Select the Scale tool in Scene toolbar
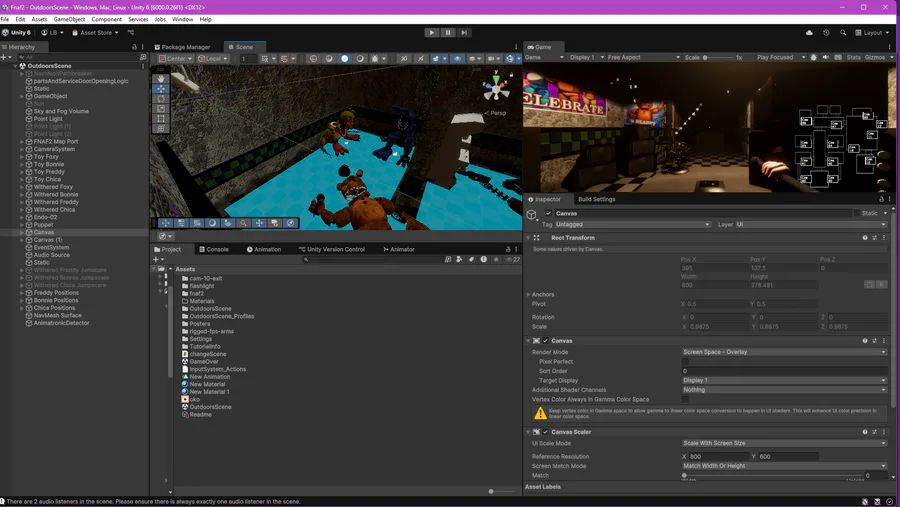This screenshot has width=900, height=507. click(x=161, y=109)
